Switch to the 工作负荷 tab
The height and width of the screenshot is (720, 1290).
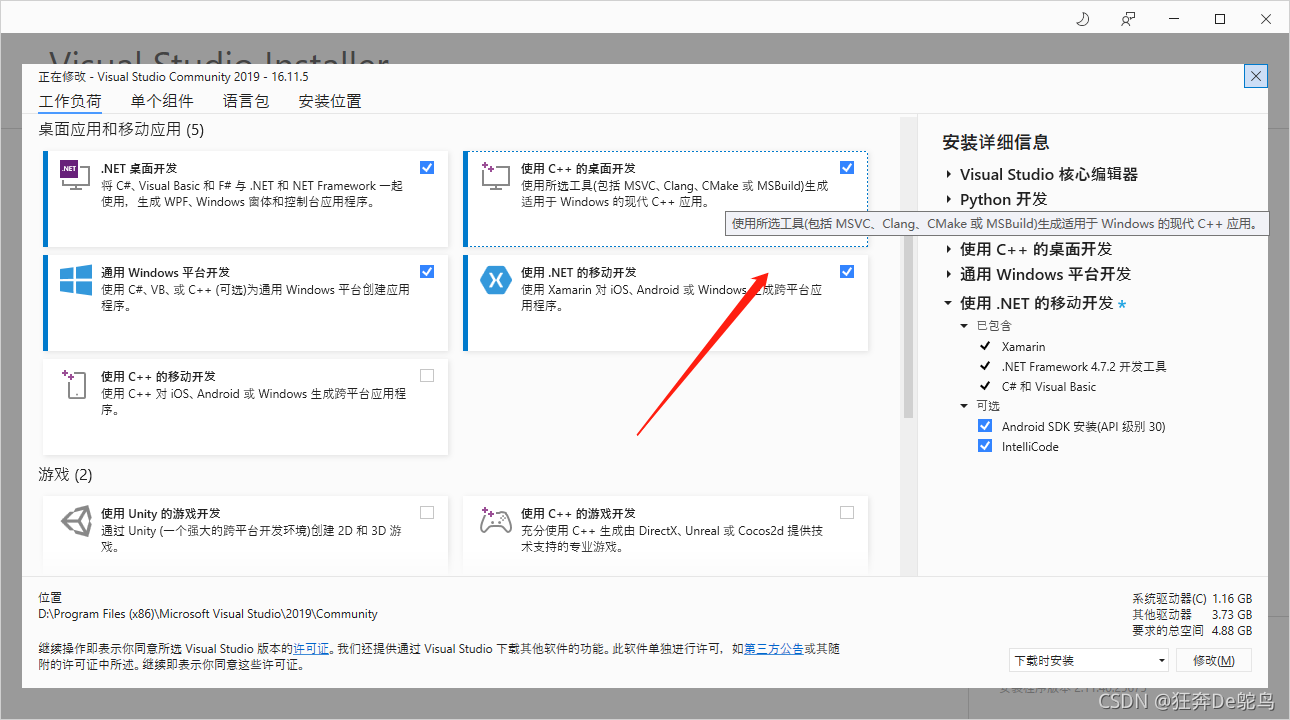[x=70, y=101]
